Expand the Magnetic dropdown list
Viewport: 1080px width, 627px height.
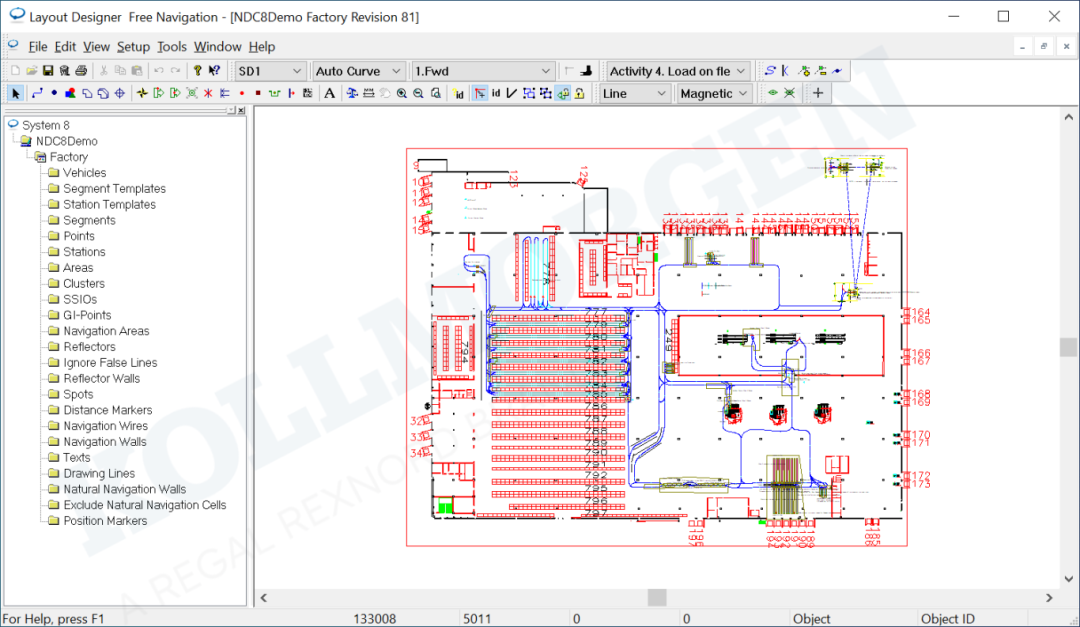[714, 94]
